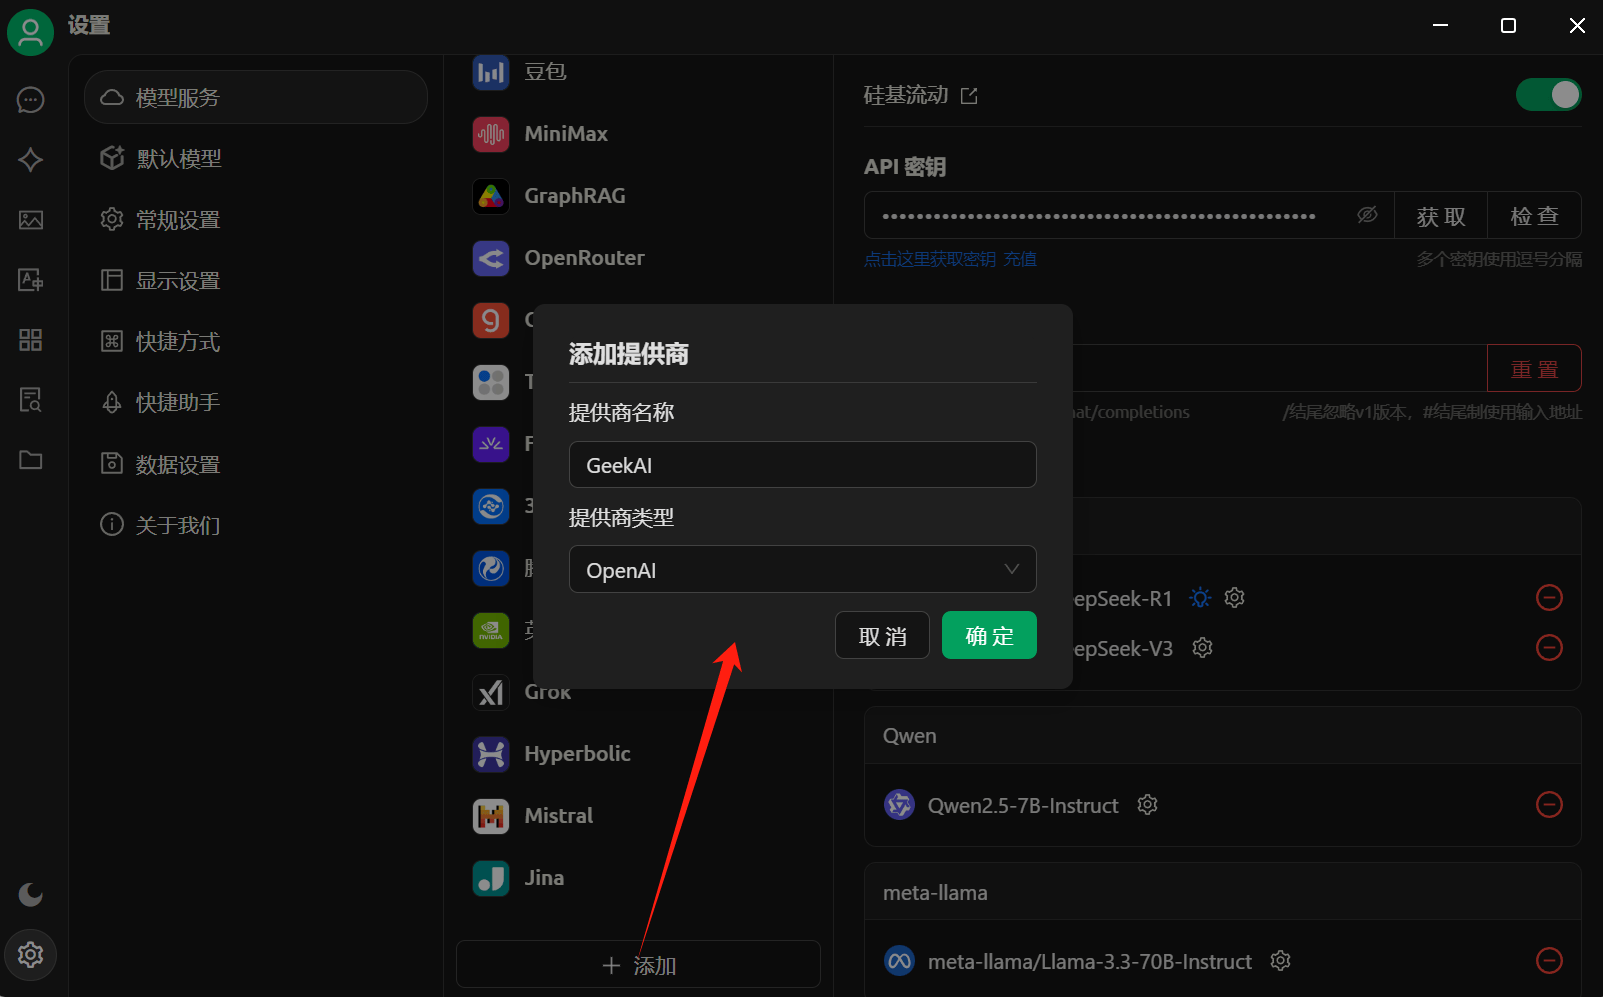Viewport: 1603px width, 997px height.
Task: Open settings gear for Qwen2.5-7B-Instruct
Action: click(x=1148, y=805)
